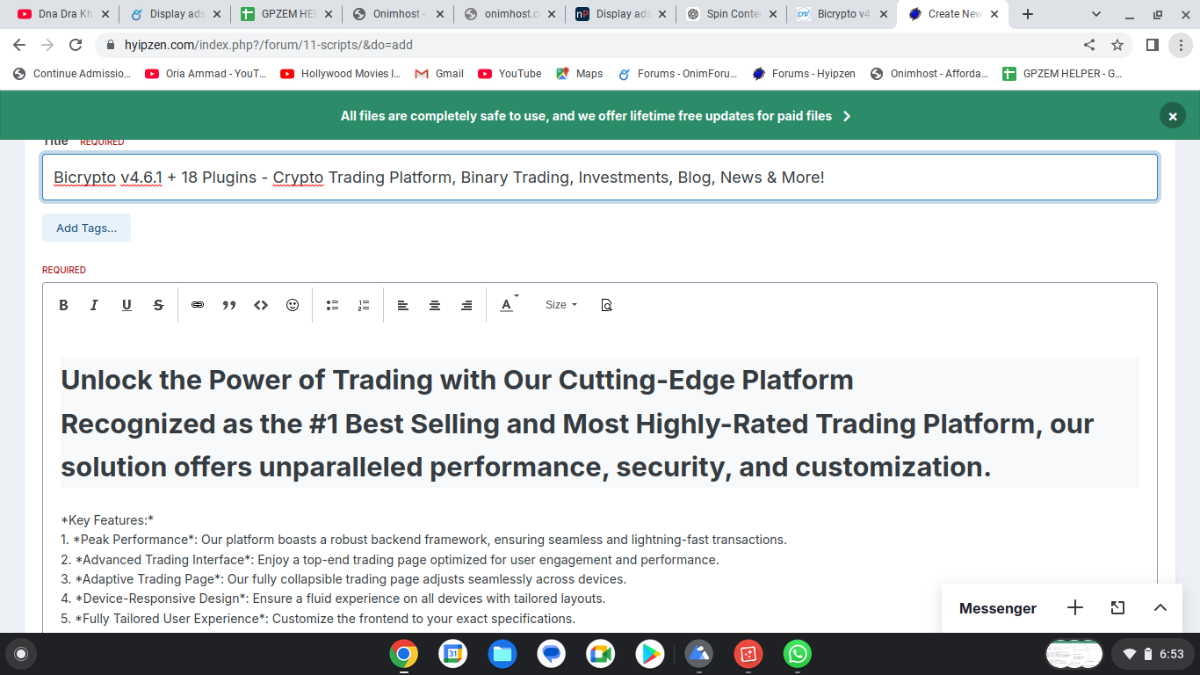
Task: Open the 'Hollywood Movies I...' bookmark
Action: [341, 74]
